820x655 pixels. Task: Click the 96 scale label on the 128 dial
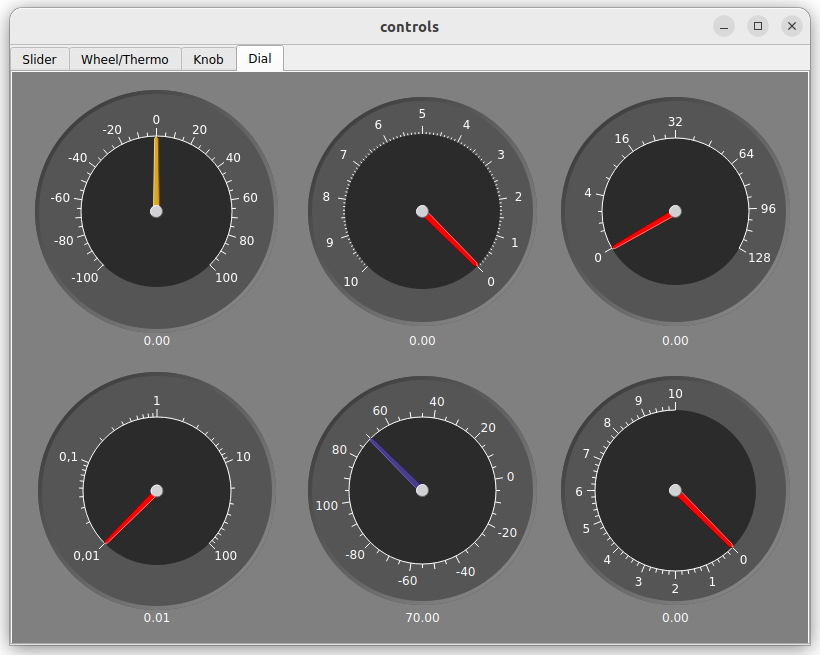pyautogui.click(x=768, y=209)
